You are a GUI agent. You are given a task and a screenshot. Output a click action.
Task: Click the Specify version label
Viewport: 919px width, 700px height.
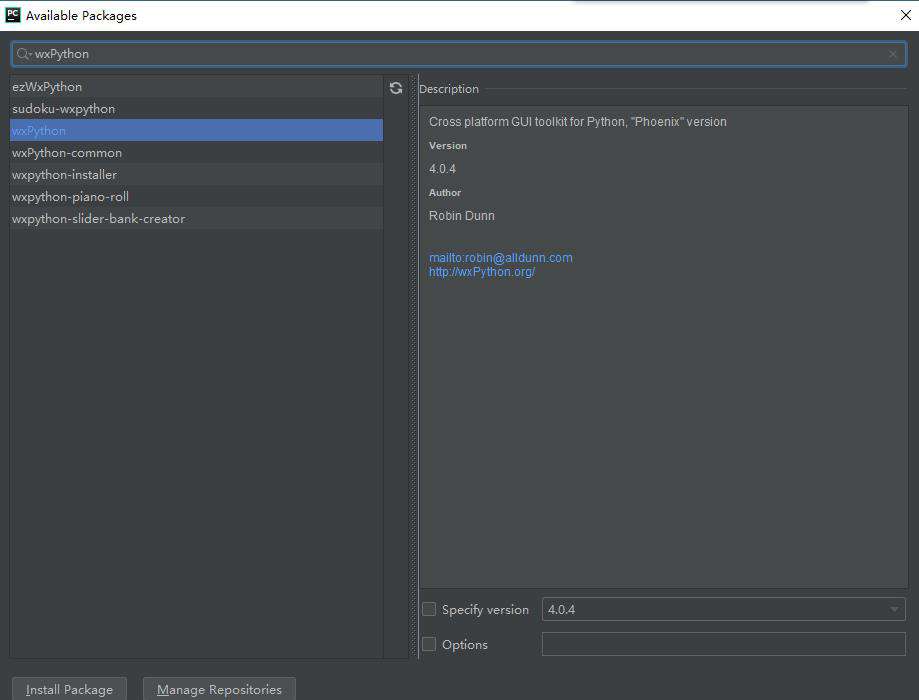[485, 610]
